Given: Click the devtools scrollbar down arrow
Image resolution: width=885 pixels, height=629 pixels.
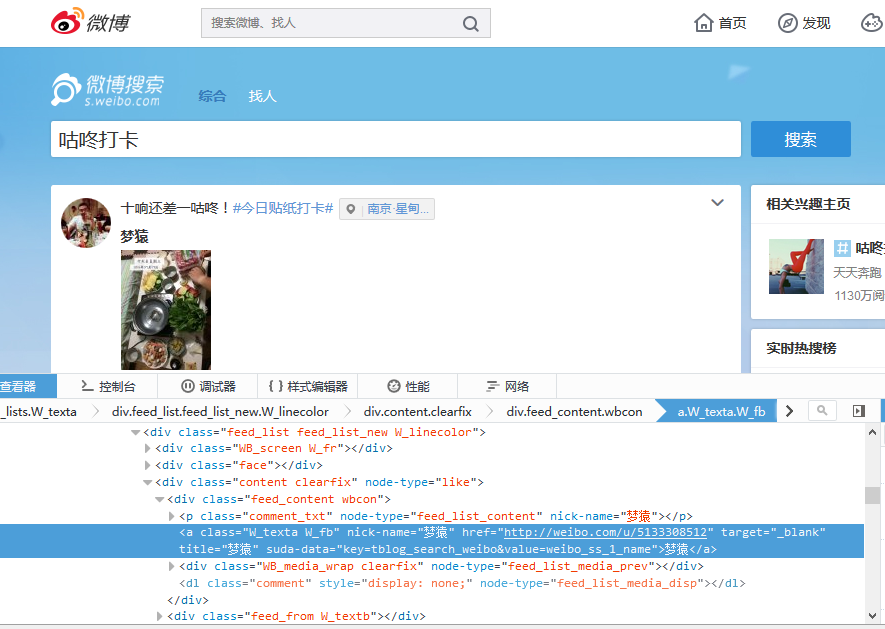Looking at the screenshot, I should (x=872, y=615).
